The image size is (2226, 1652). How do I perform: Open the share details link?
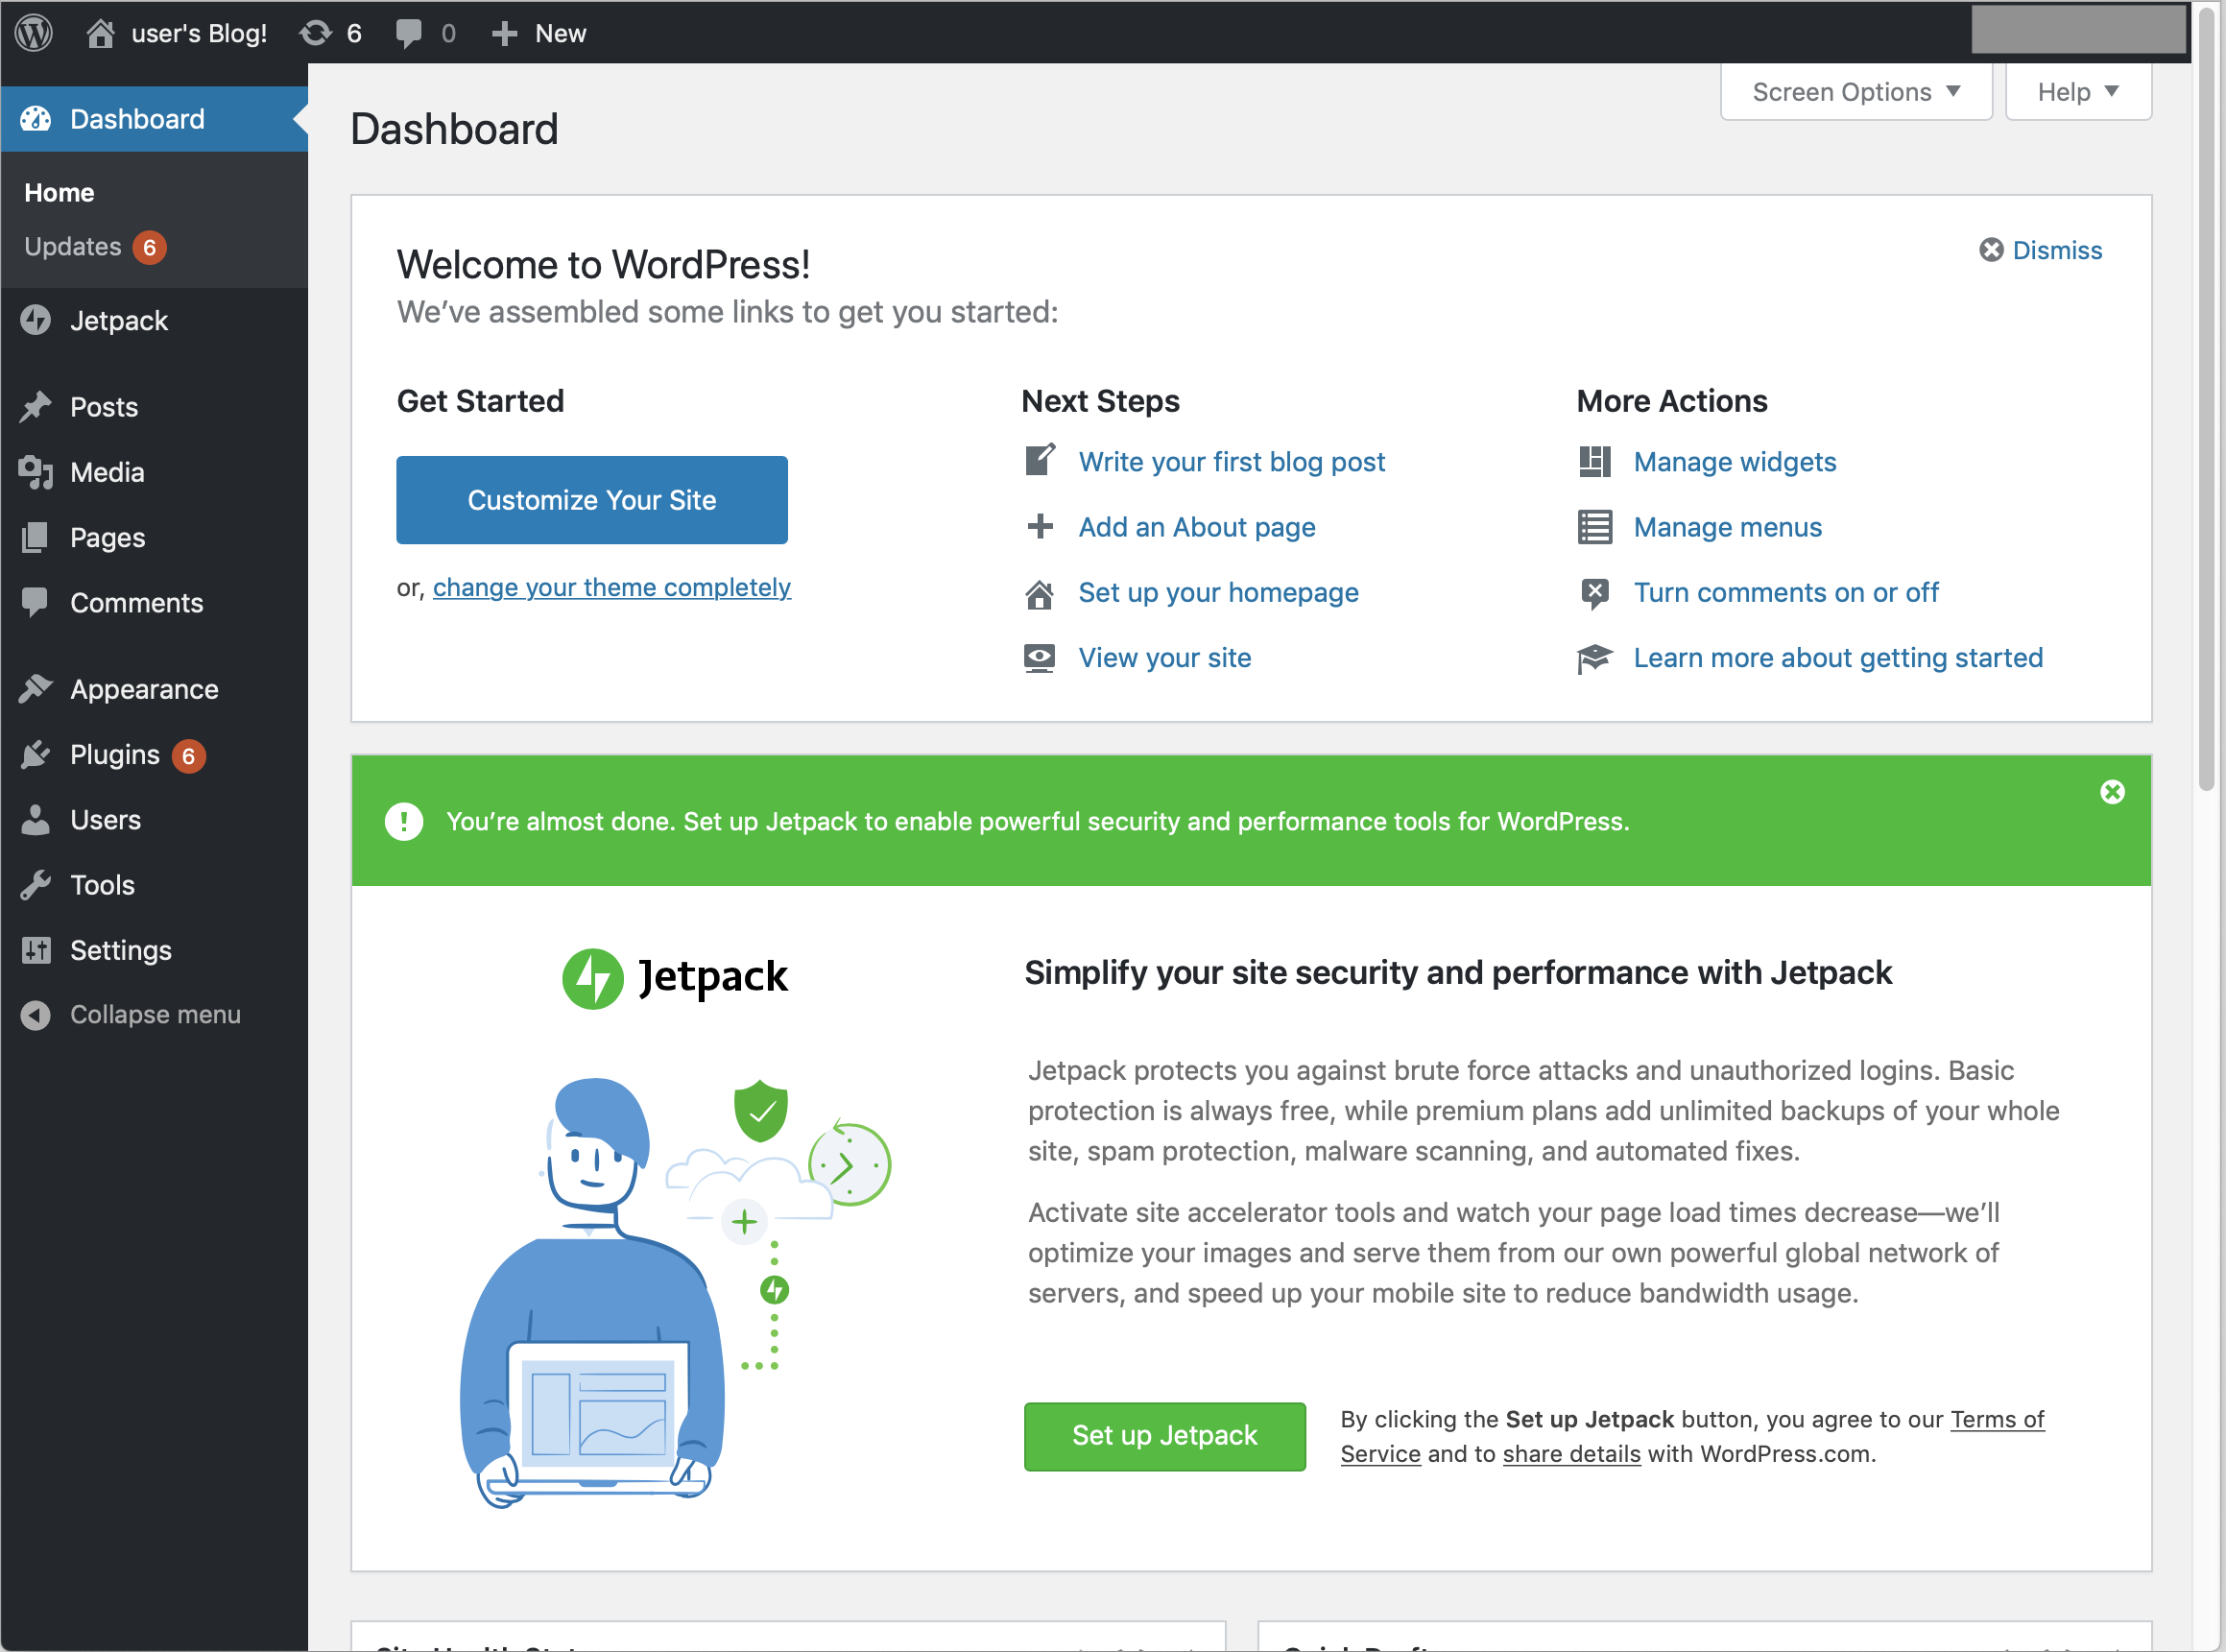(1572, 1454)
